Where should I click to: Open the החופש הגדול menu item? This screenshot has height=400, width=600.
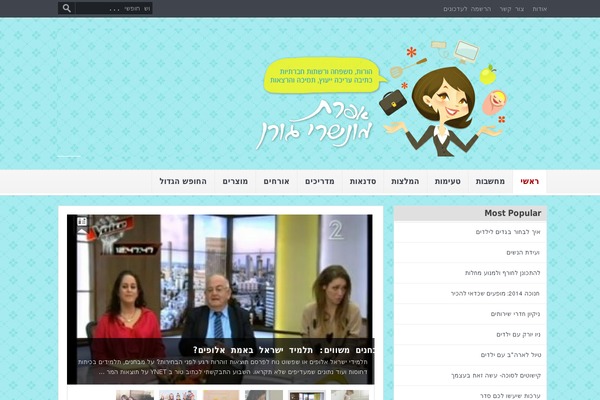[183, 181]
